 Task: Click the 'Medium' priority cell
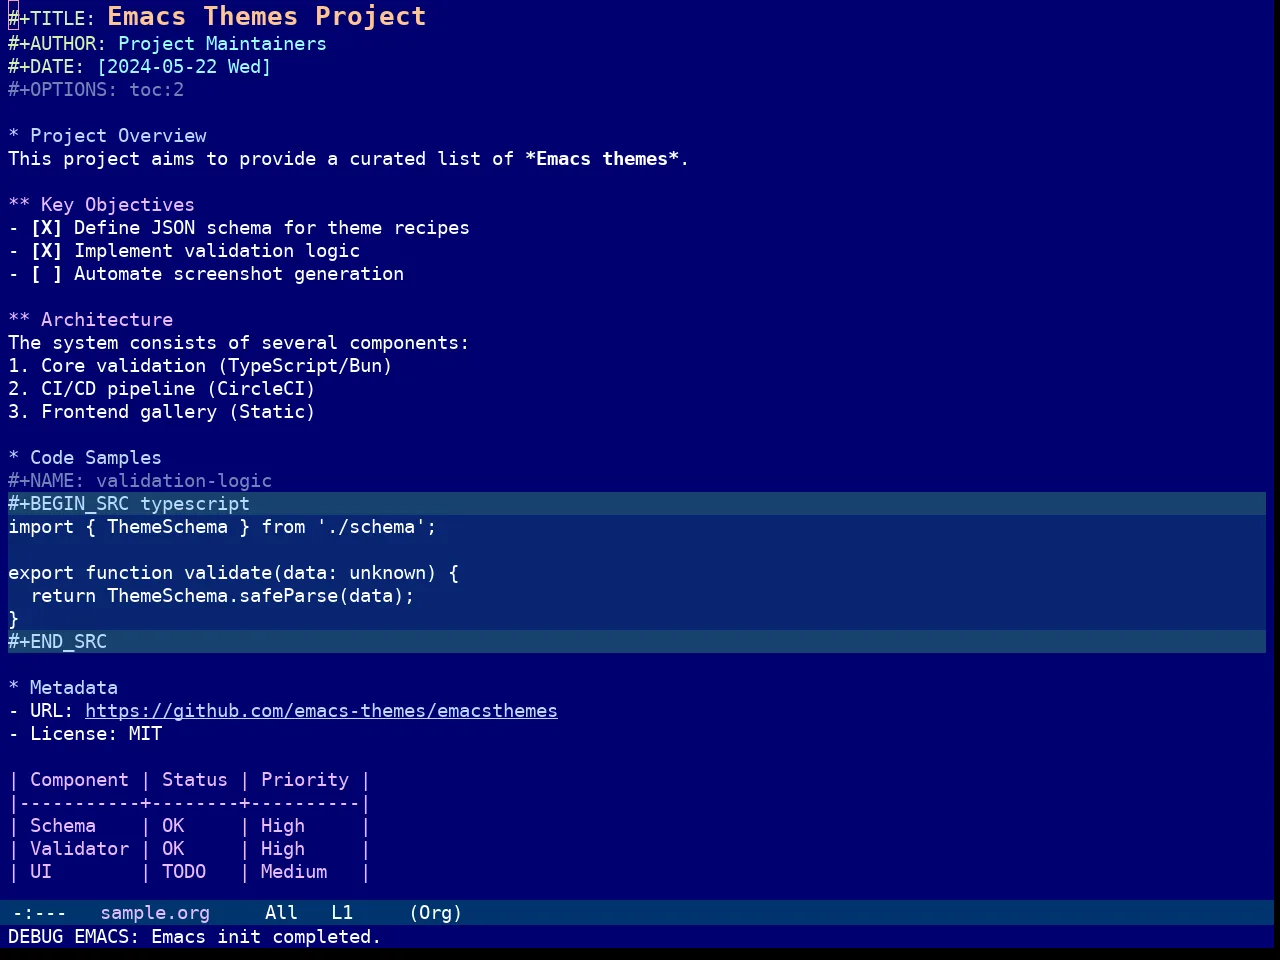point(294,872)
